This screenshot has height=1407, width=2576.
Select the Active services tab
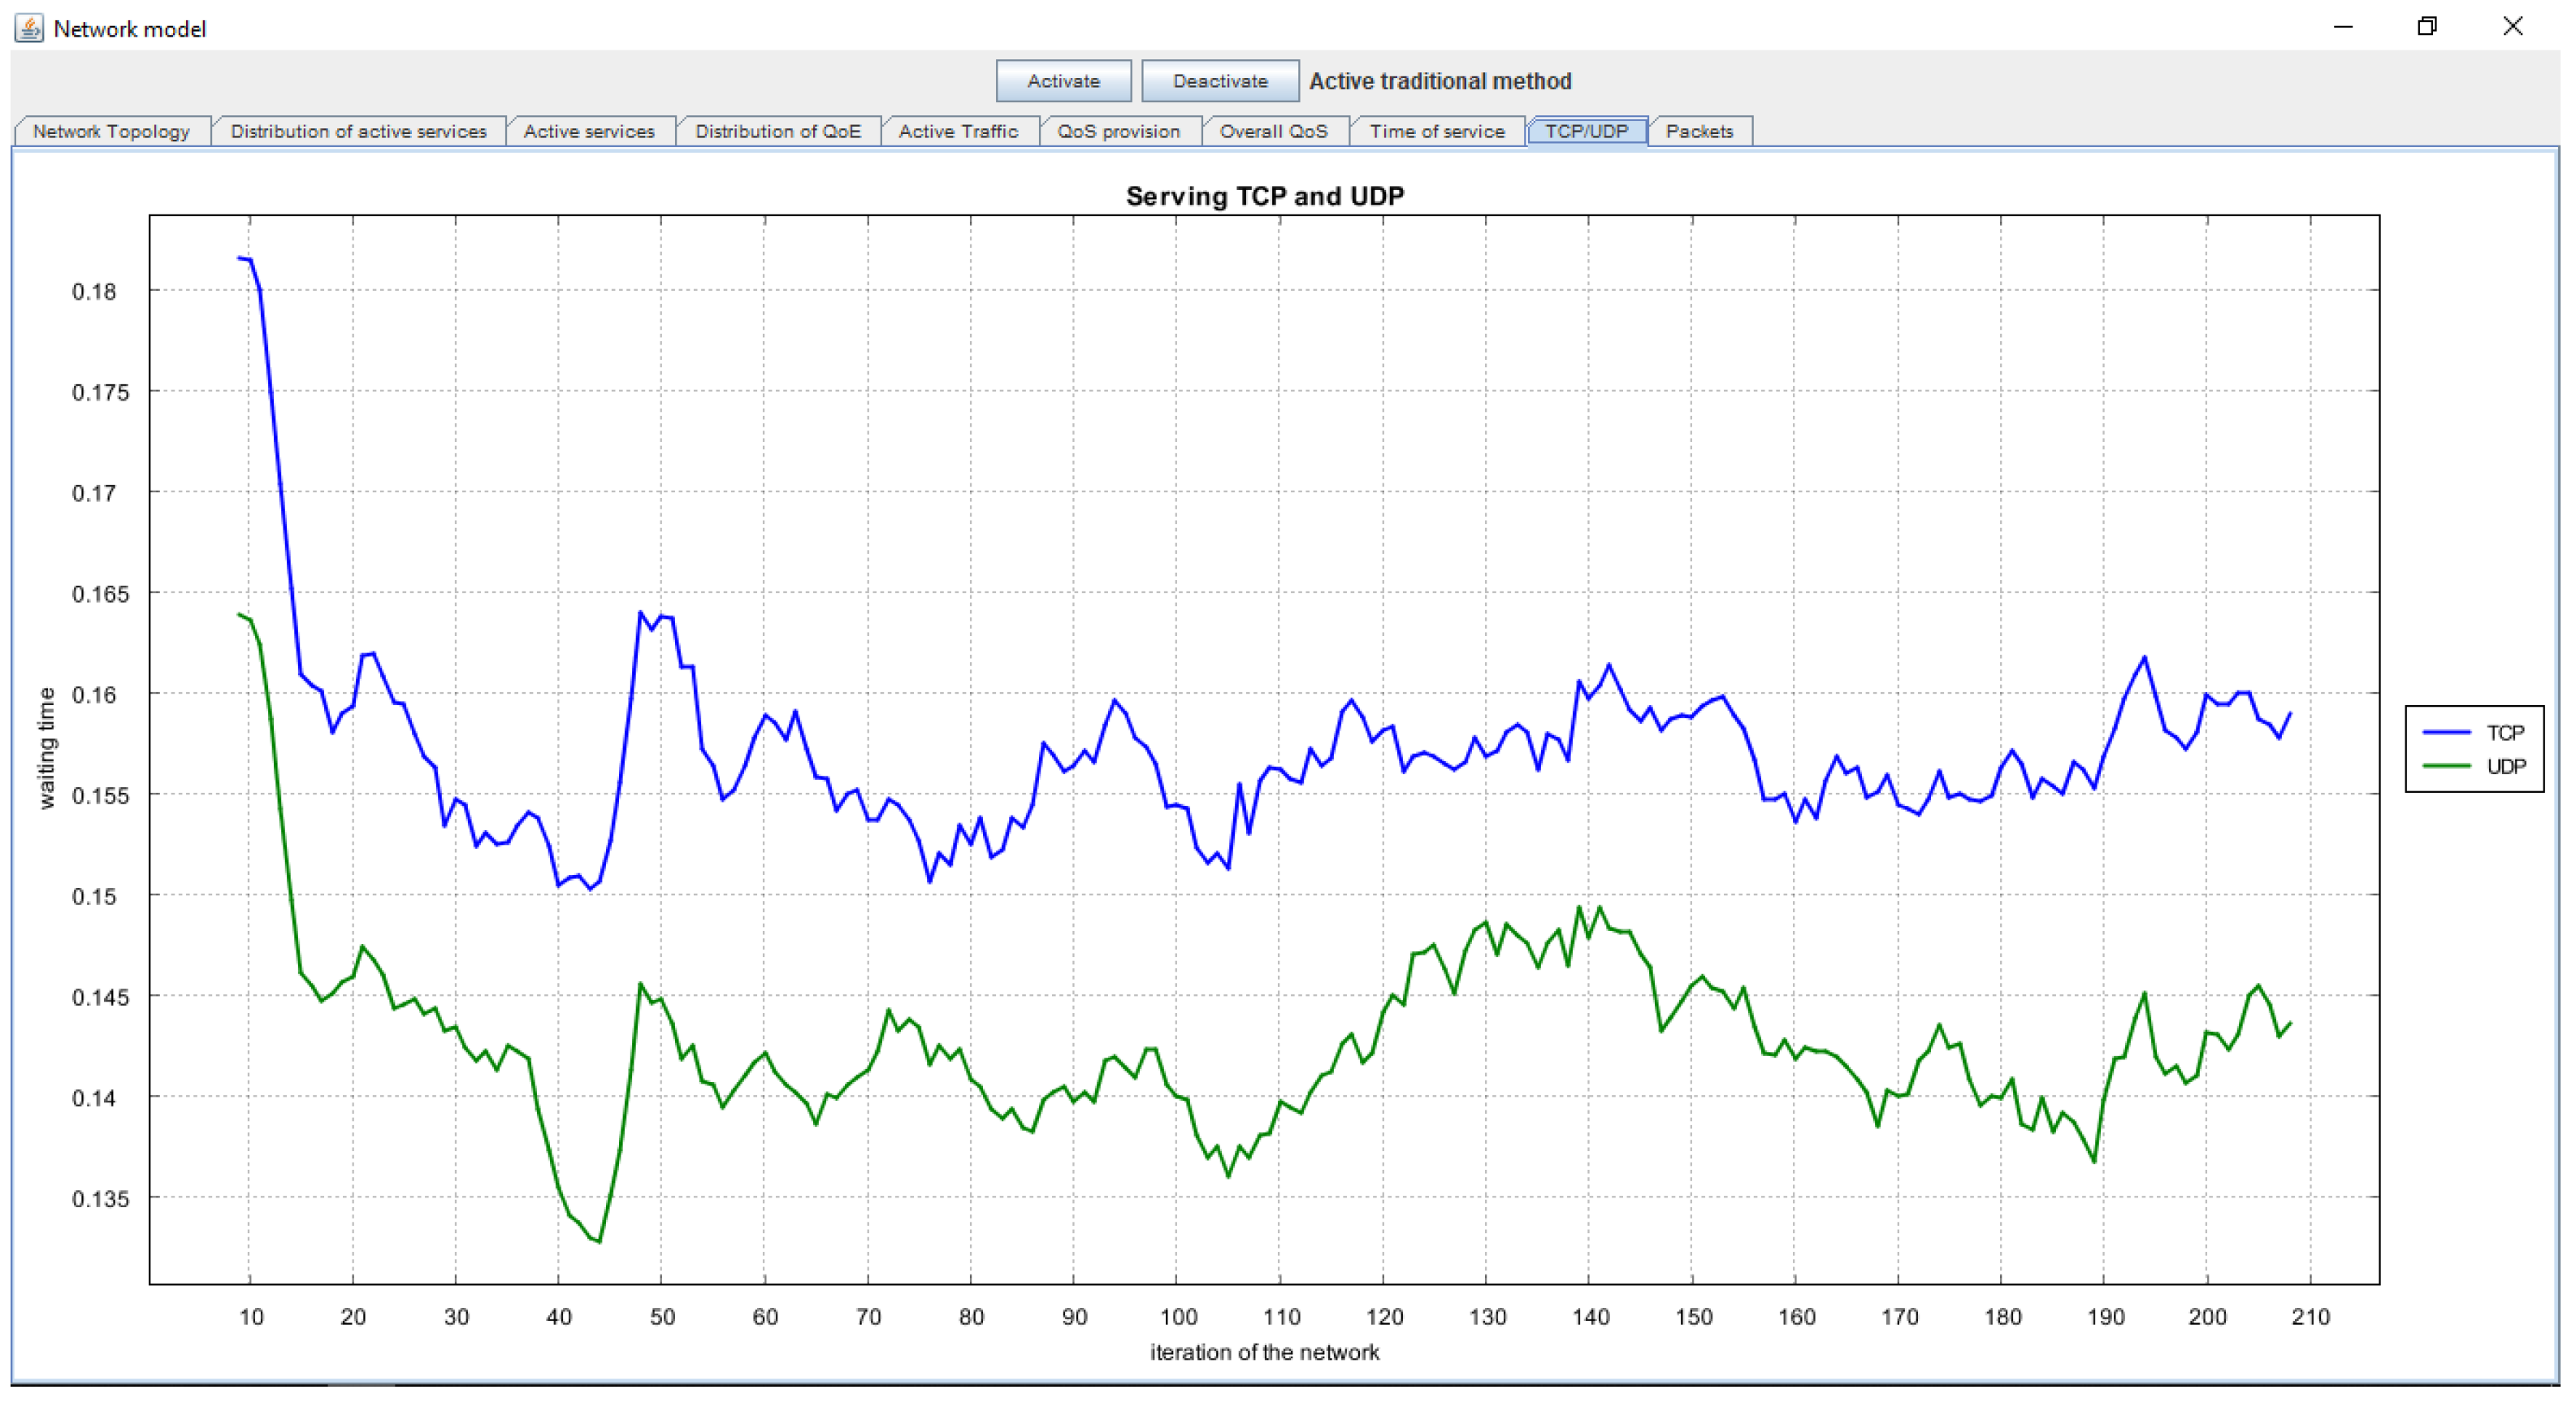click(589, 131)
